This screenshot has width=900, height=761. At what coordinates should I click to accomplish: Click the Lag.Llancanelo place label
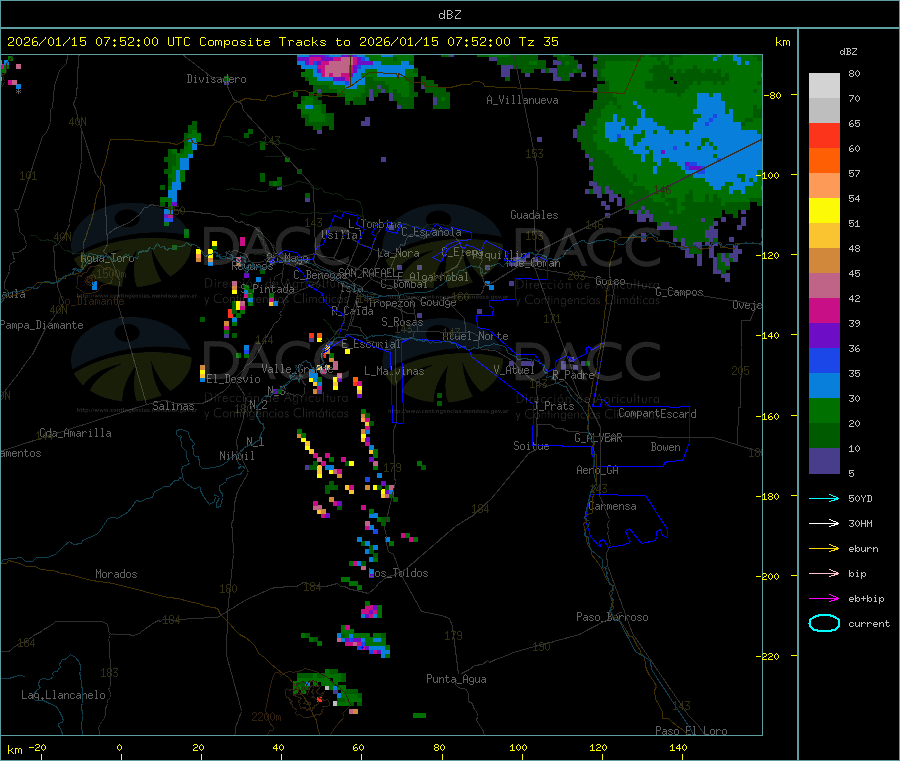pos(63,695)
